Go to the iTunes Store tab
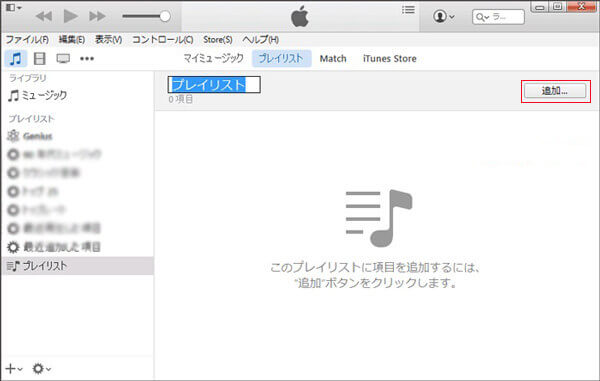Screen dimensions: 600x381 coord(390,59)
